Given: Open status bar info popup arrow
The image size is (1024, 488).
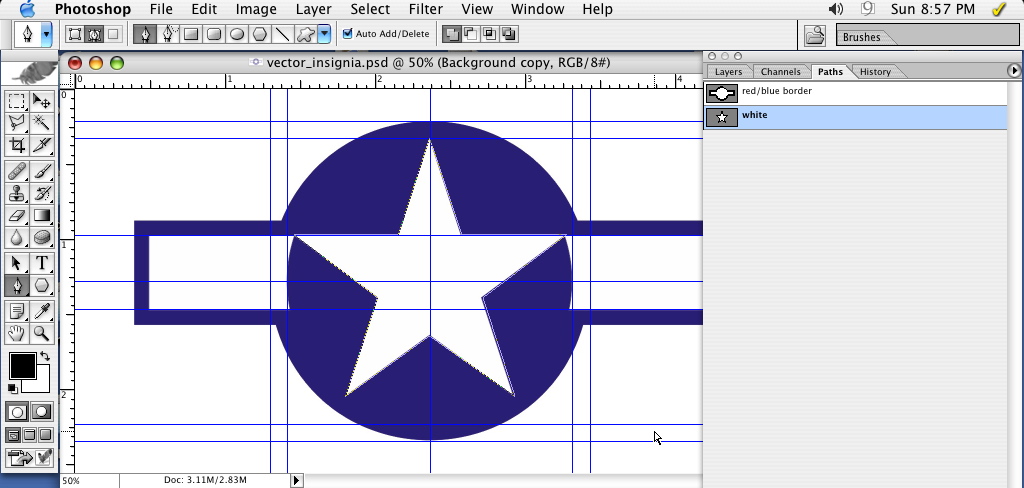Looking at the screenshot, I should [296, 481].
